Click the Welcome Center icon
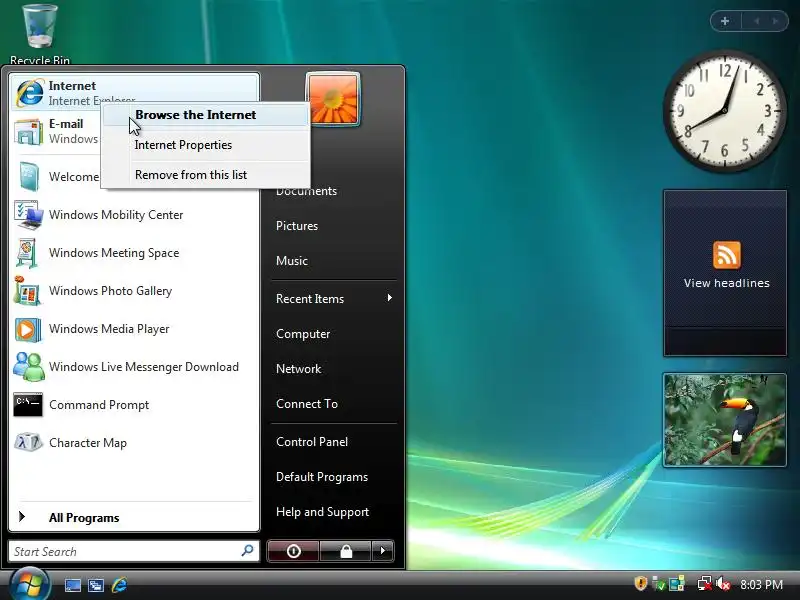The image size is (800, 600). pos(29,176)
